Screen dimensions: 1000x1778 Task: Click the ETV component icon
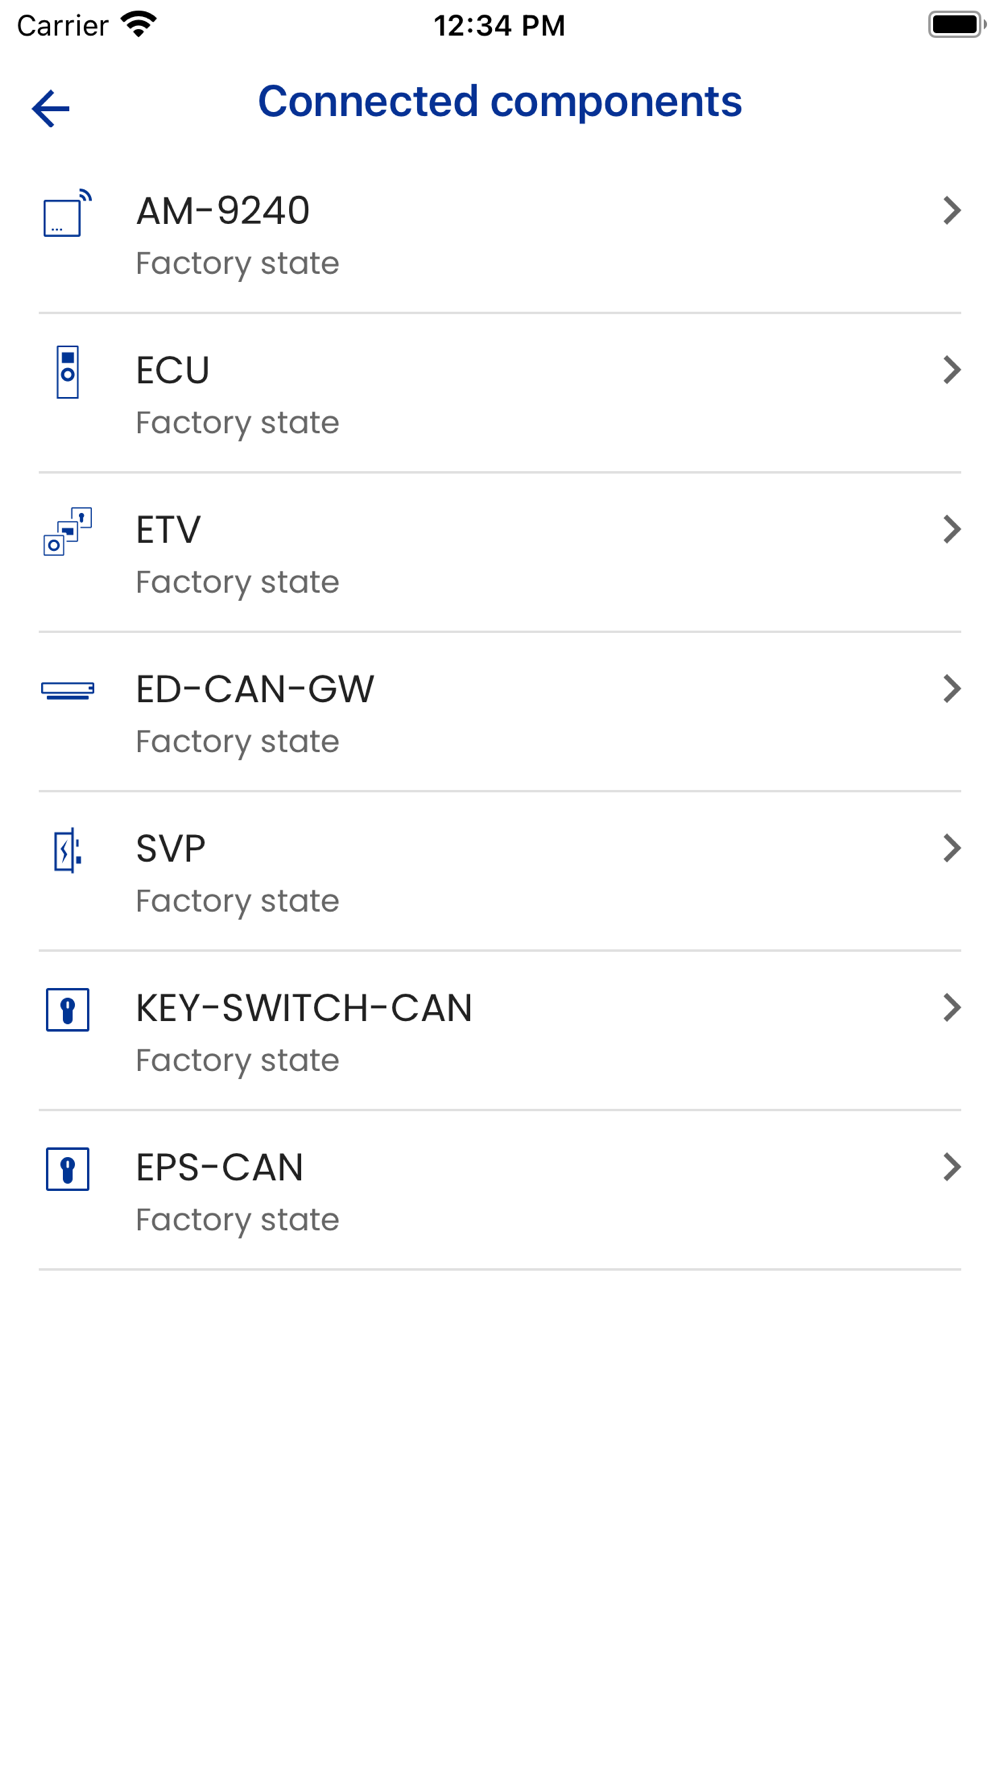click(67, 531)
